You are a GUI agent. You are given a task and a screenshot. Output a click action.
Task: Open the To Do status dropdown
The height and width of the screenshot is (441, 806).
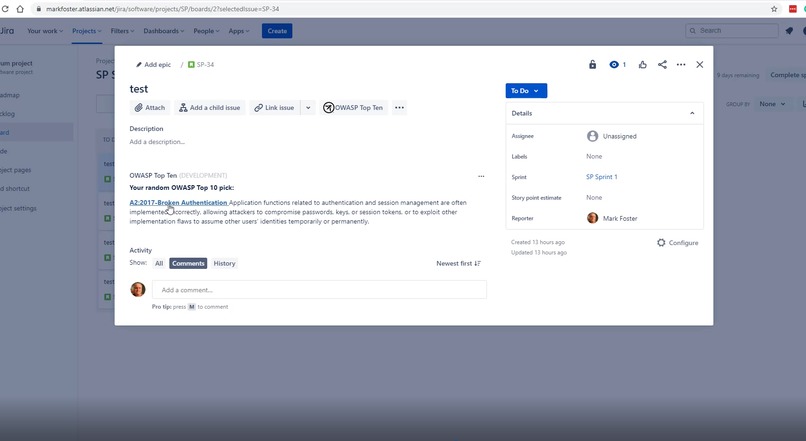[x=526, y=90]
